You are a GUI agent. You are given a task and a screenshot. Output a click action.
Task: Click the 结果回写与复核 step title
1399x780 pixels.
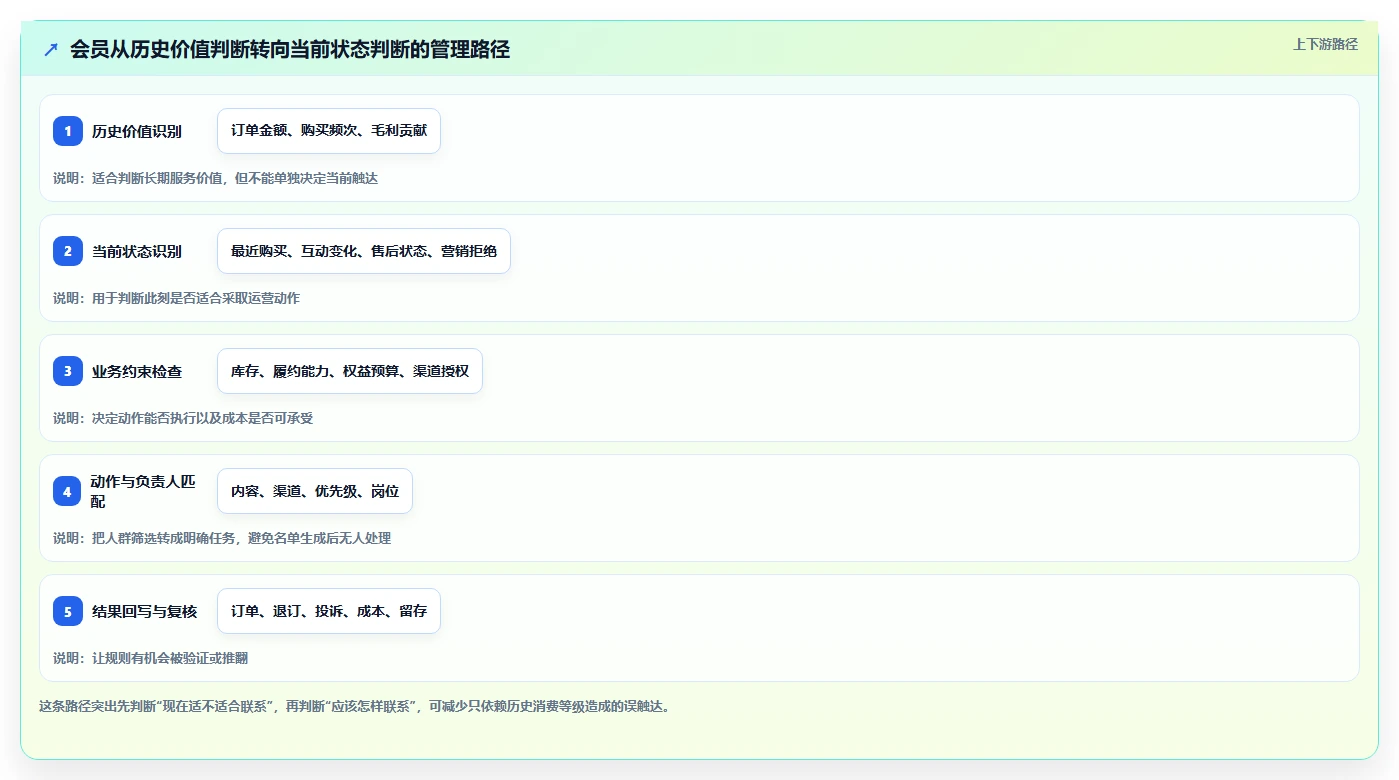tap(144, 611)
